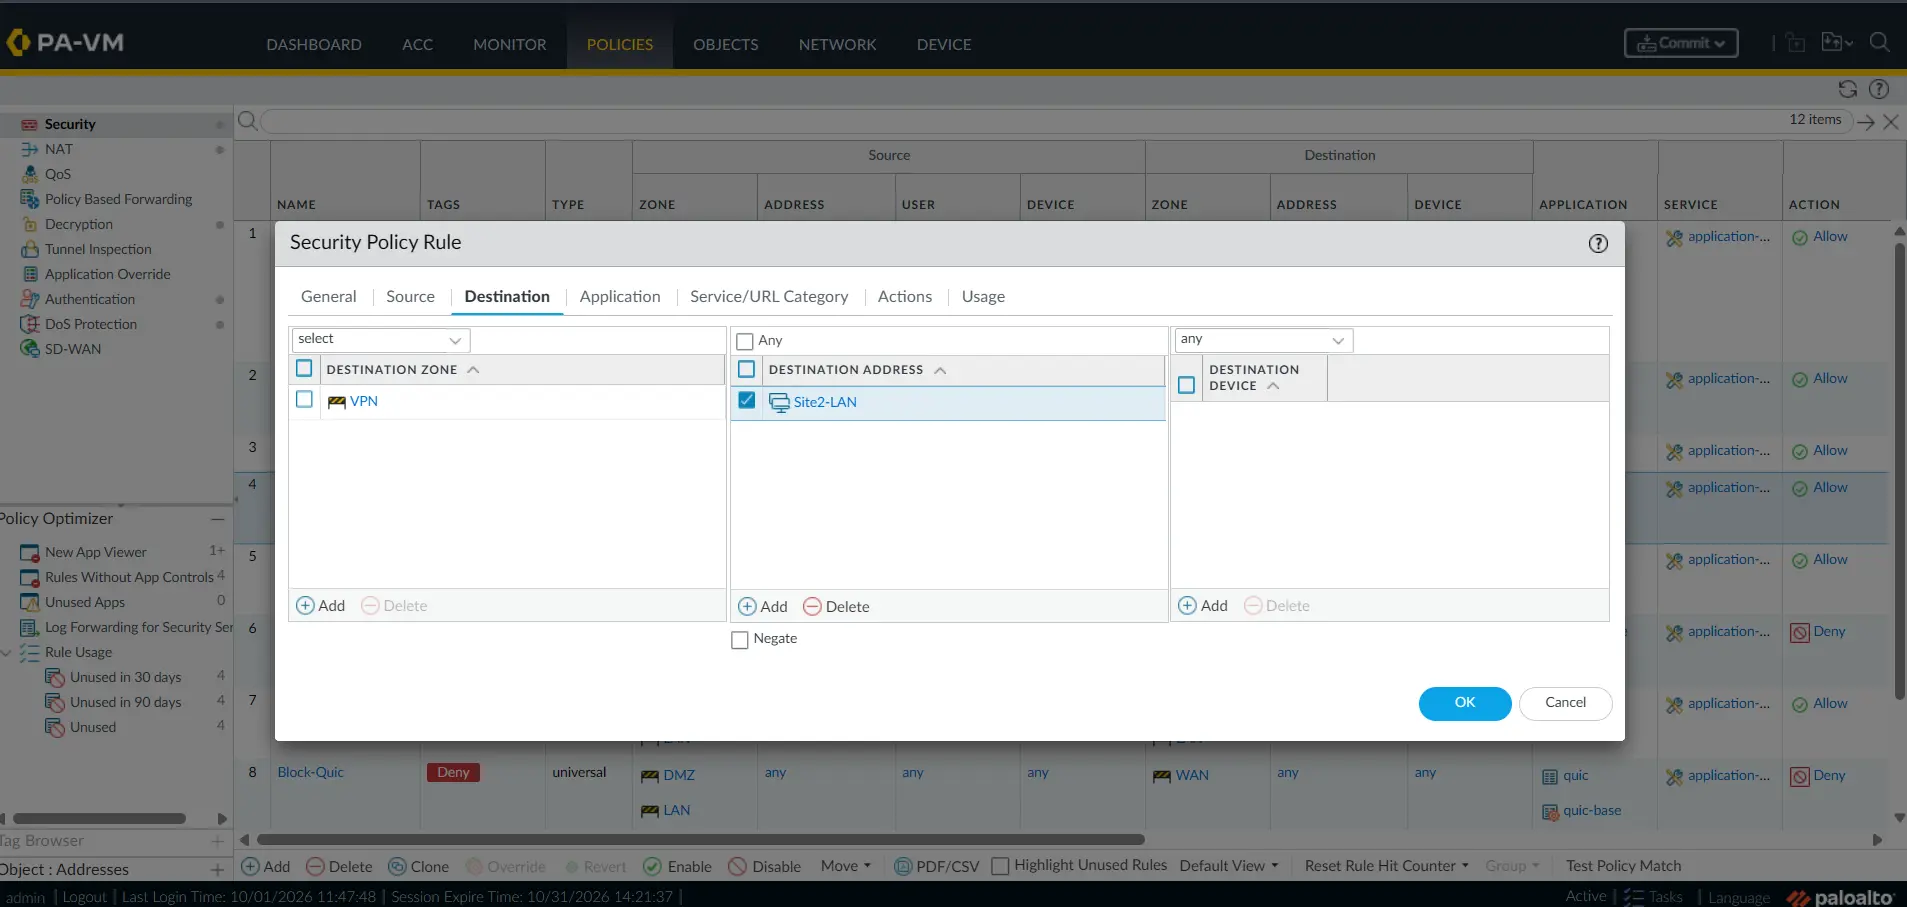1907x907 pixels.
Task: Click the refresh icon in the top toolbar
Action: pos(1848,89)
